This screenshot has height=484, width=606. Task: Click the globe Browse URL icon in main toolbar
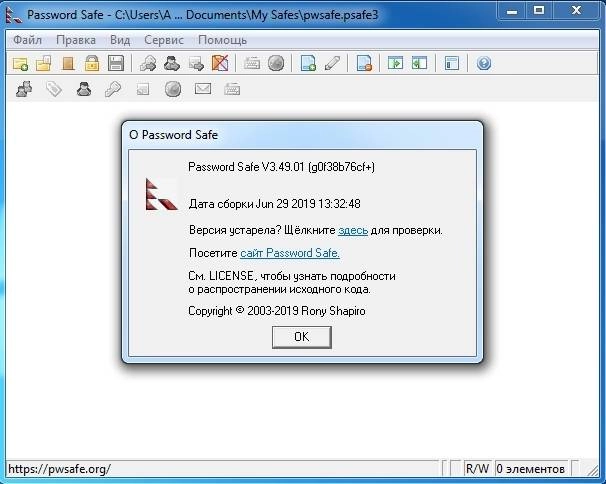coord(276,63)
